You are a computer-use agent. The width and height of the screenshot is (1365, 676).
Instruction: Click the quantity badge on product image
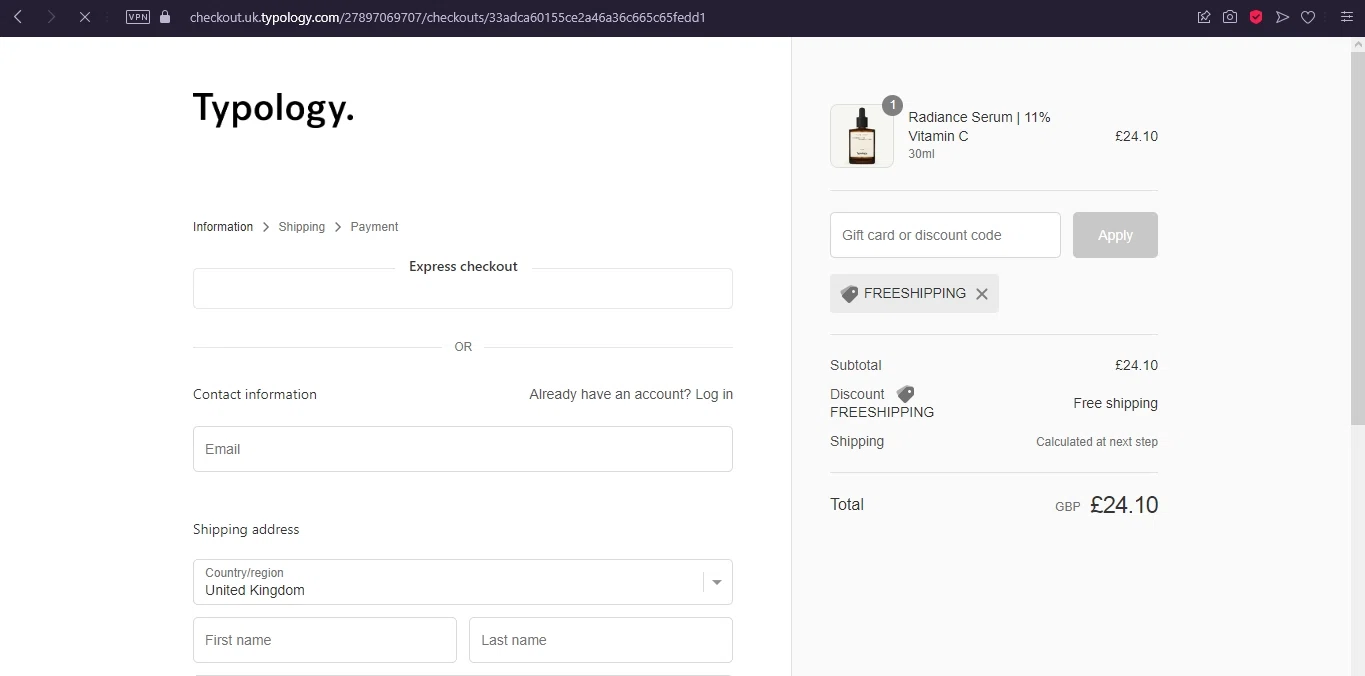pyautogui.click(x=892, y=105)
